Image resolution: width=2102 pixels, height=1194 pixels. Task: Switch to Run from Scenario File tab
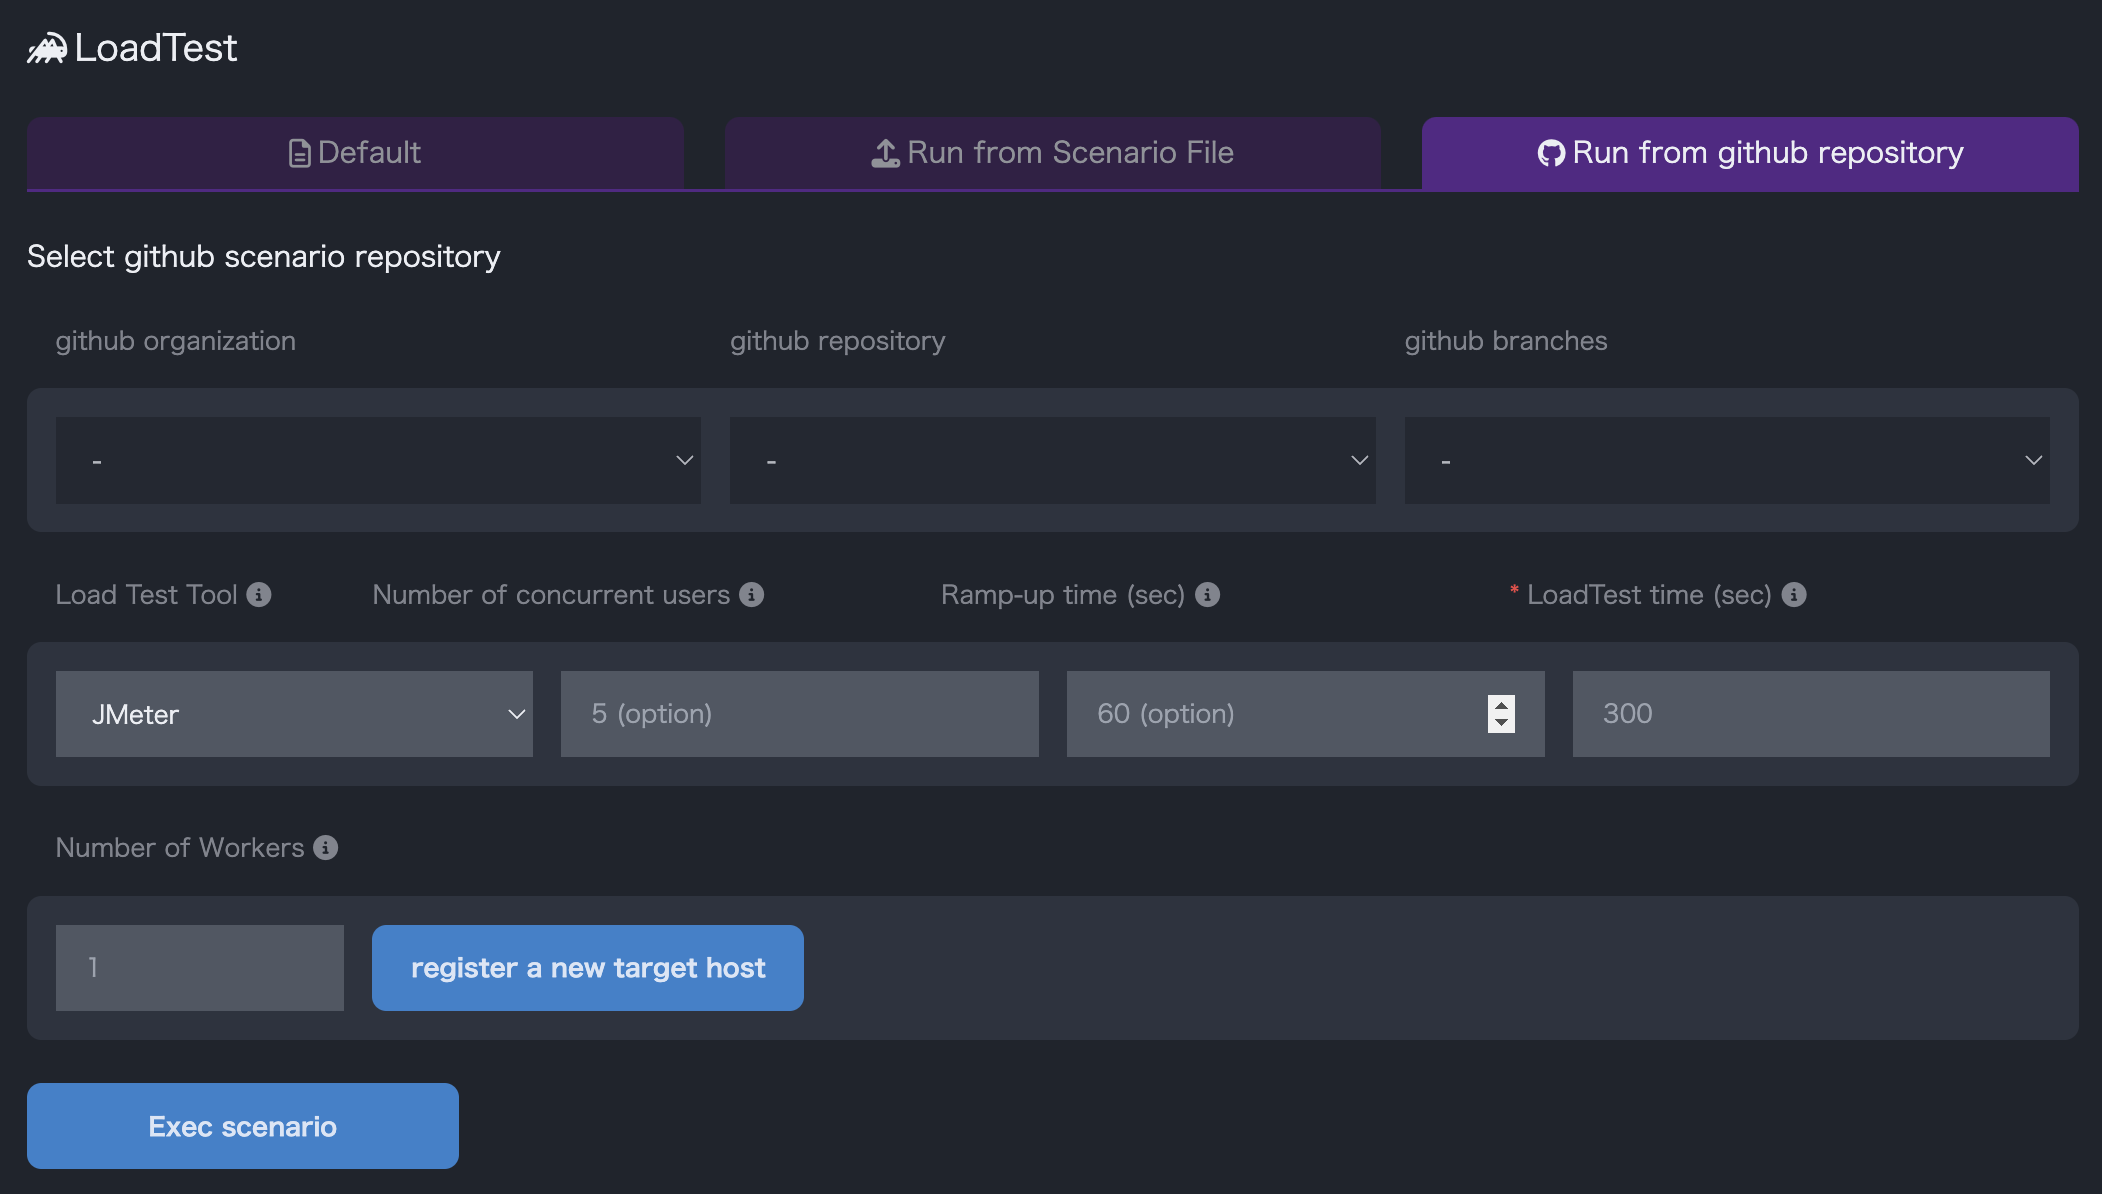pos(1052,153)
